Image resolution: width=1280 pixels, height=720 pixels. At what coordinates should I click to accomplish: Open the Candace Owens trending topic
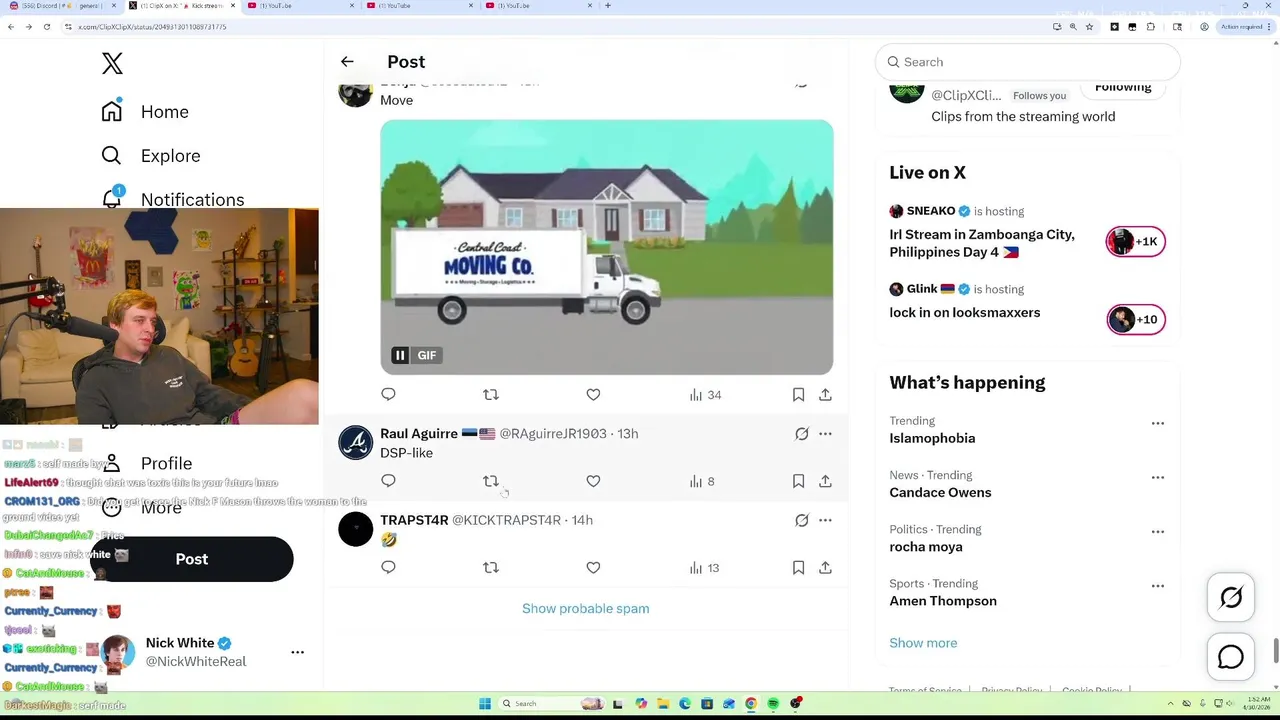[x=940, y=492]
